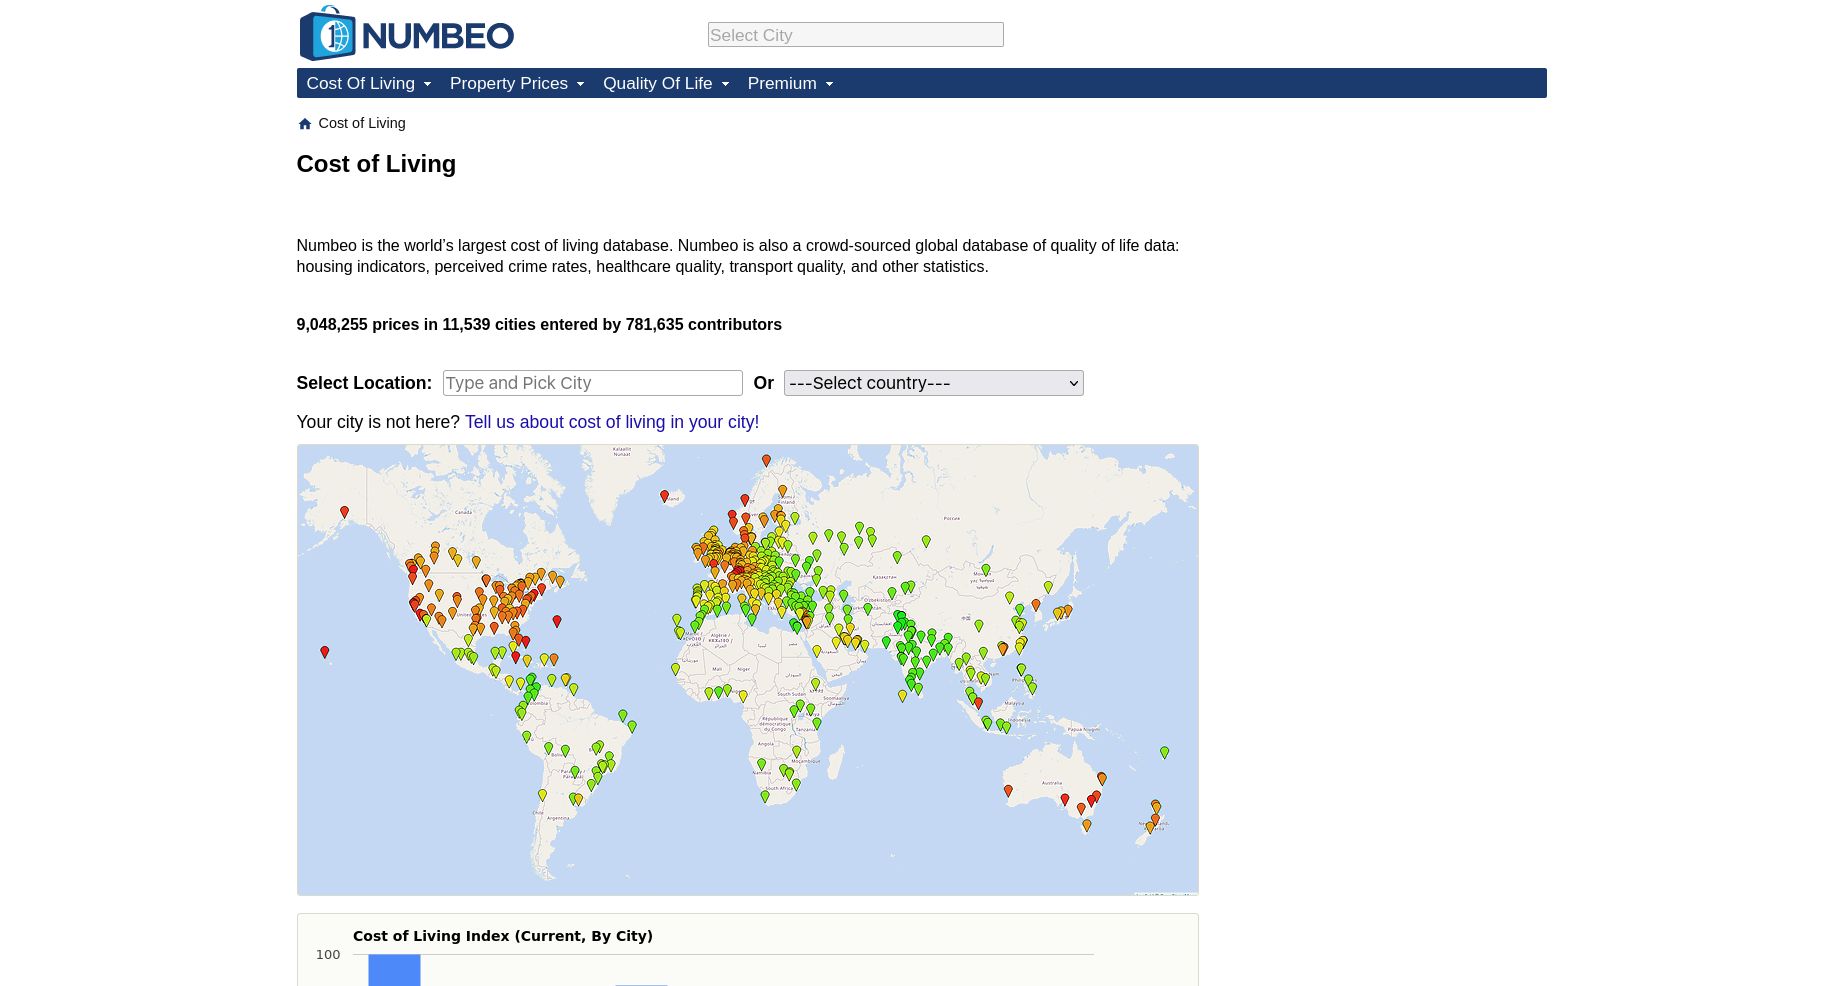Screen dimensions: 1843x986
Task: Select the green marker in Mongolia
Action: 986,570
